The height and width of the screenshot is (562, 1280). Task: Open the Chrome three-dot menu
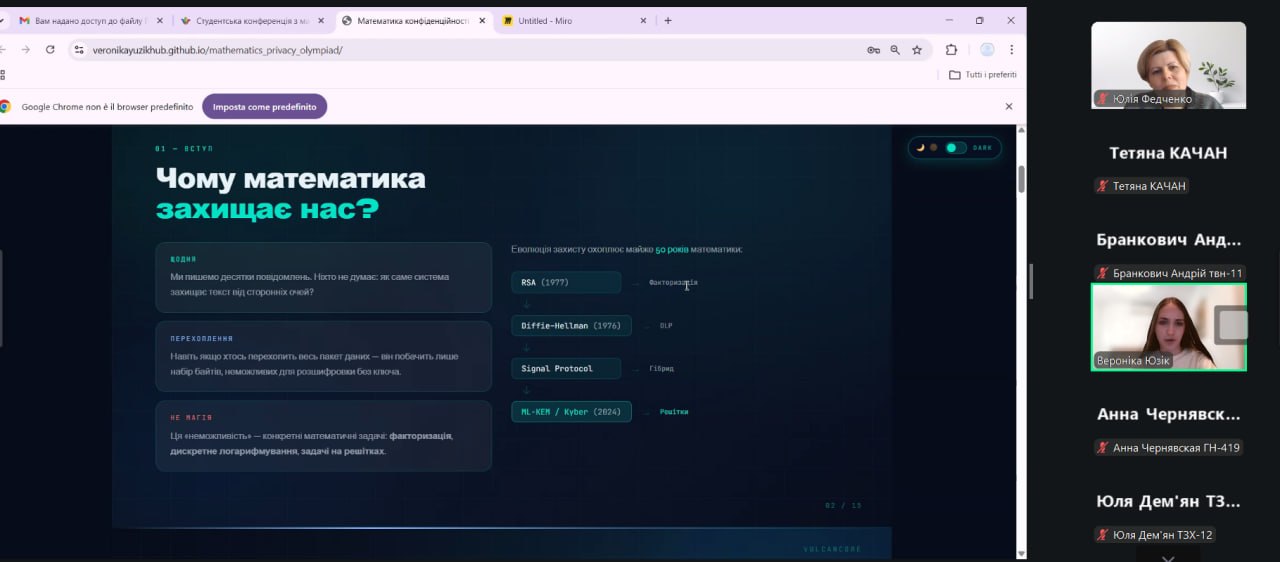(1012, 49)
